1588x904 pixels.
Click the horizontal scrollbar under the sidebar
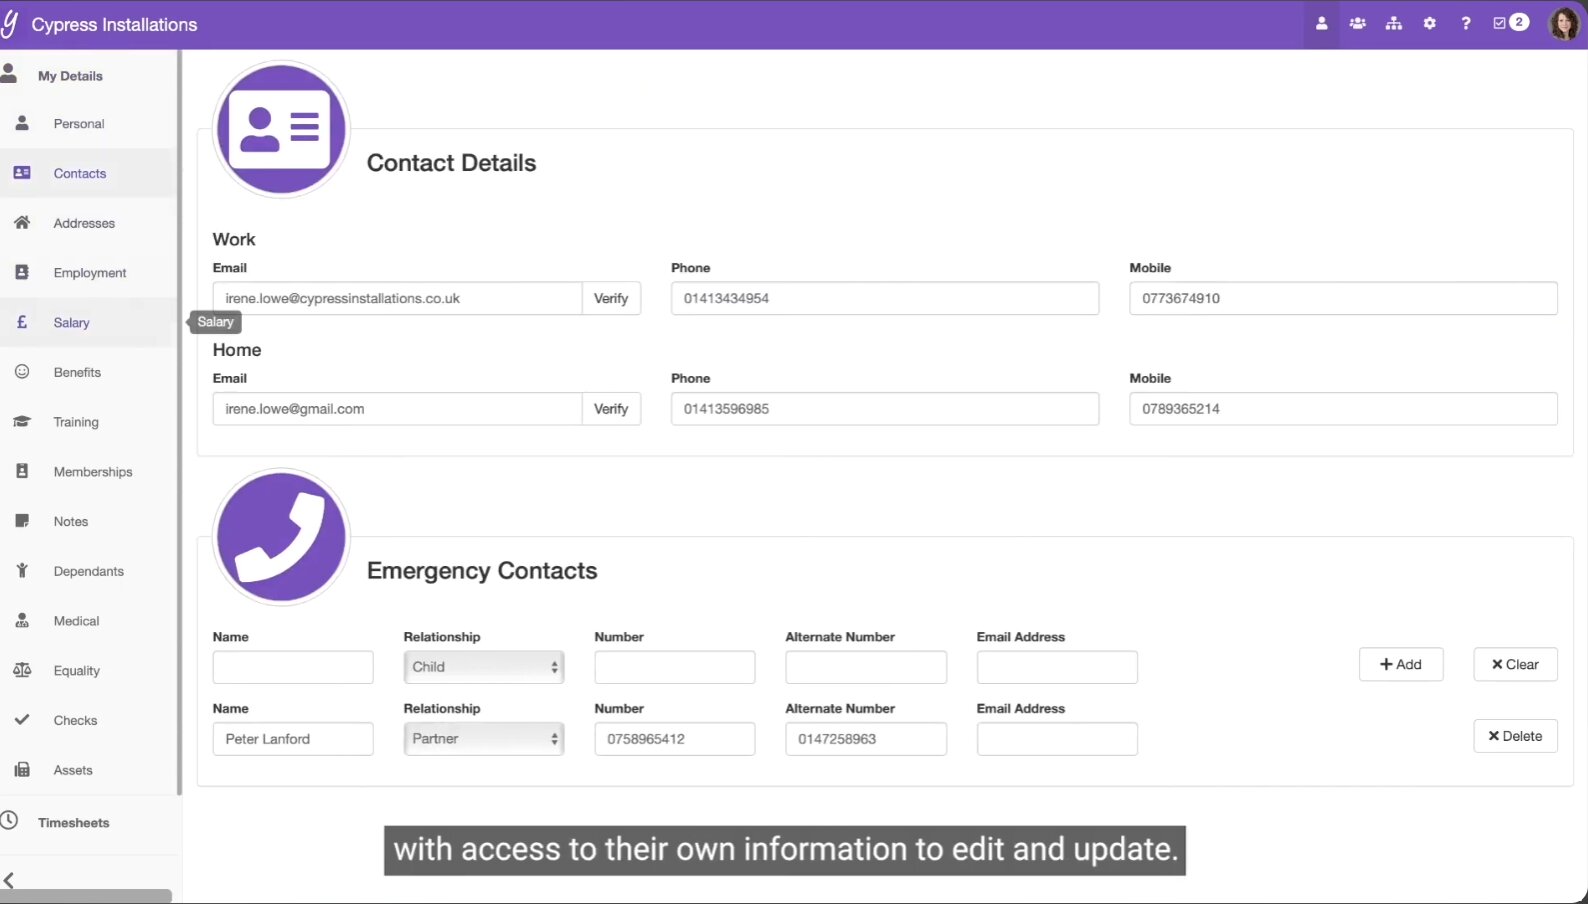click(86, 896)
